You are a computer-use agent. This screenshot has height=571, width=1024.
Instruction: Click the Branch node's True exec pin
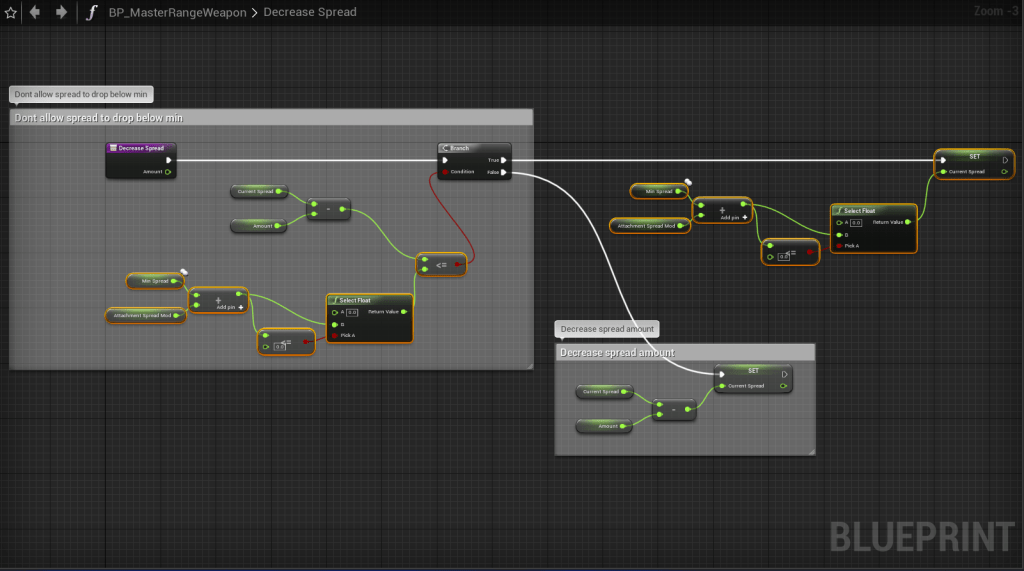504,159
